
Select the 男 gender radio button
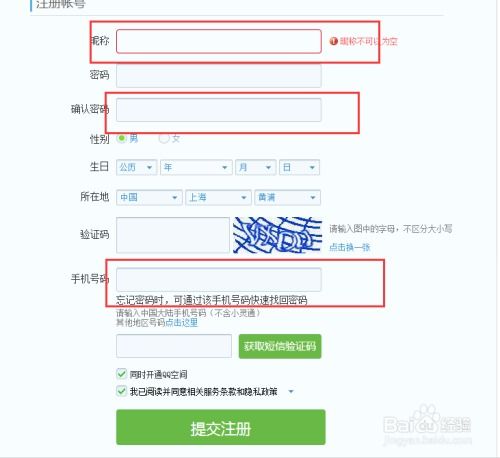122,138
